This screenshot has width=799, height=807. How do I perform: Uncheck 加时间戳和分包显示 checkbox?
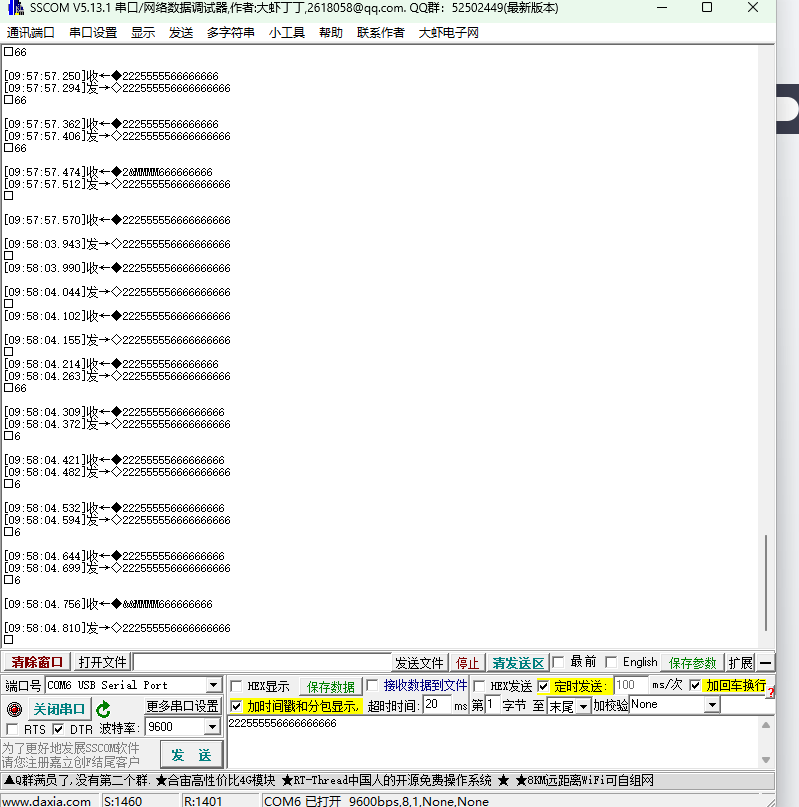(236, 706)
